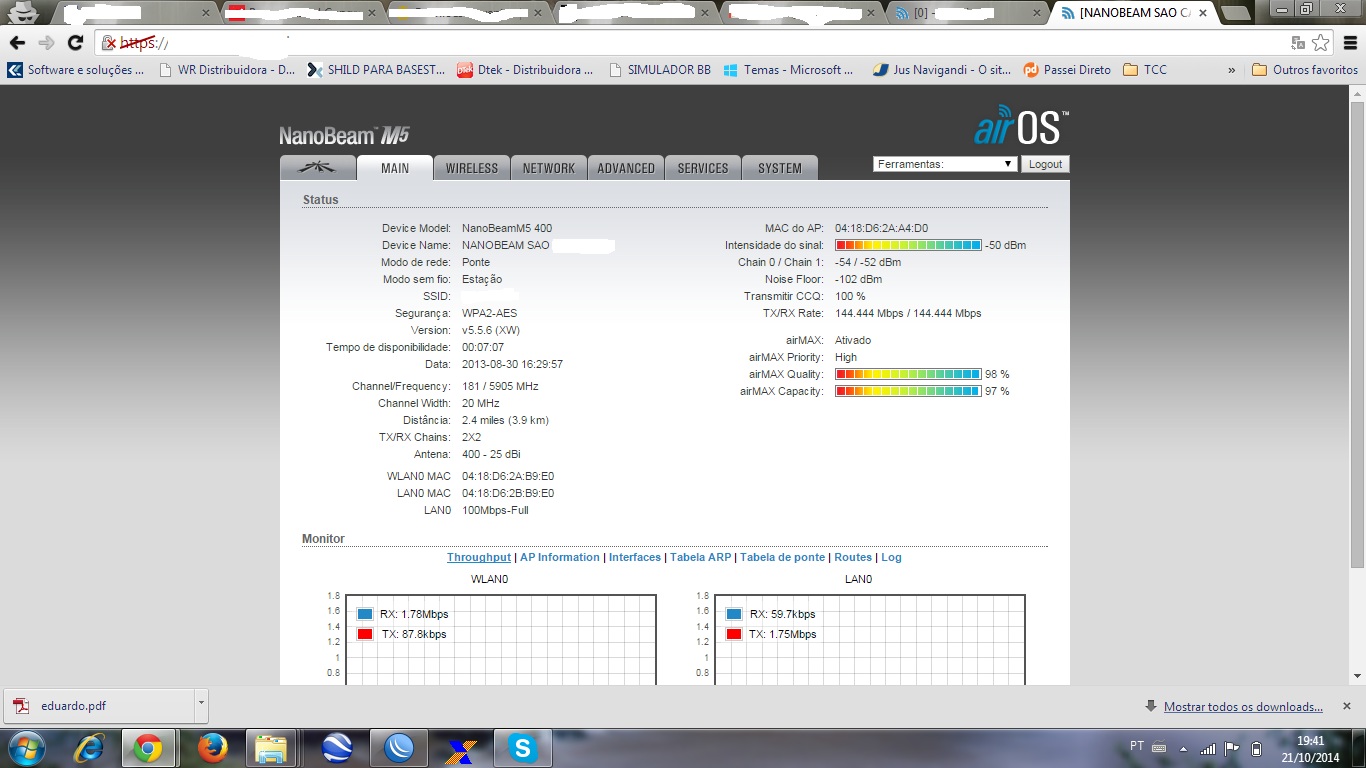The width and height of the screenshot is (1366, 768).
Task: Click the browser forward arrow
Action: coord(46,43)
